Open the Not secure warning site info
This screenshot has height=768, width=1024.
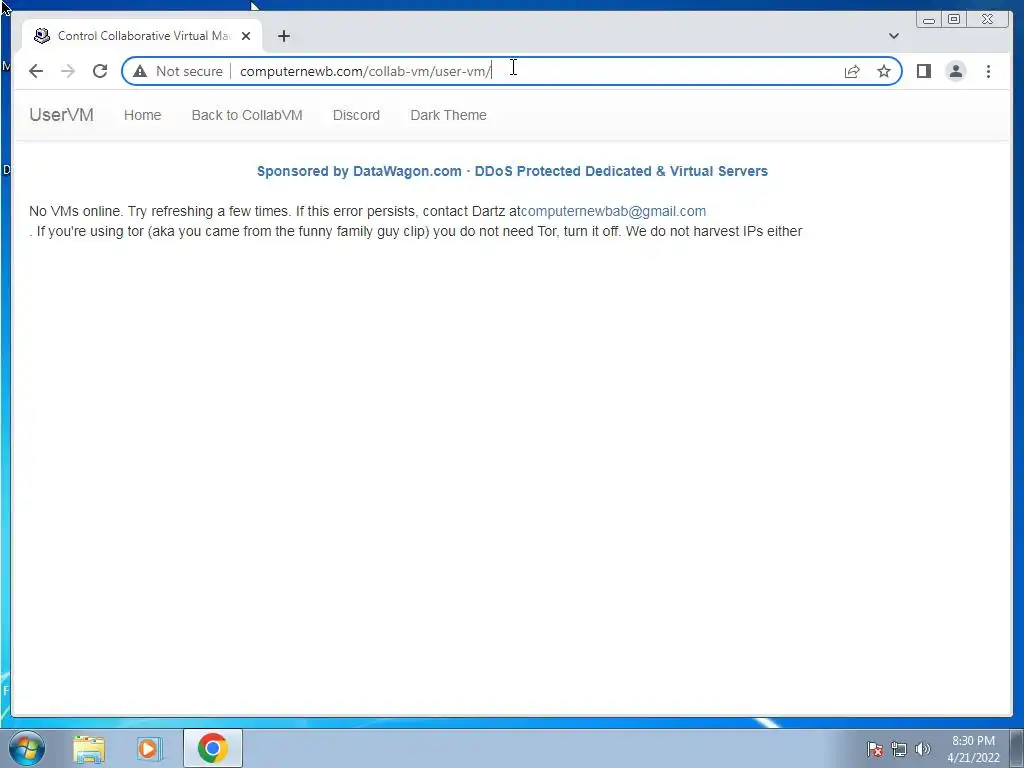click(x=178, y=71)
